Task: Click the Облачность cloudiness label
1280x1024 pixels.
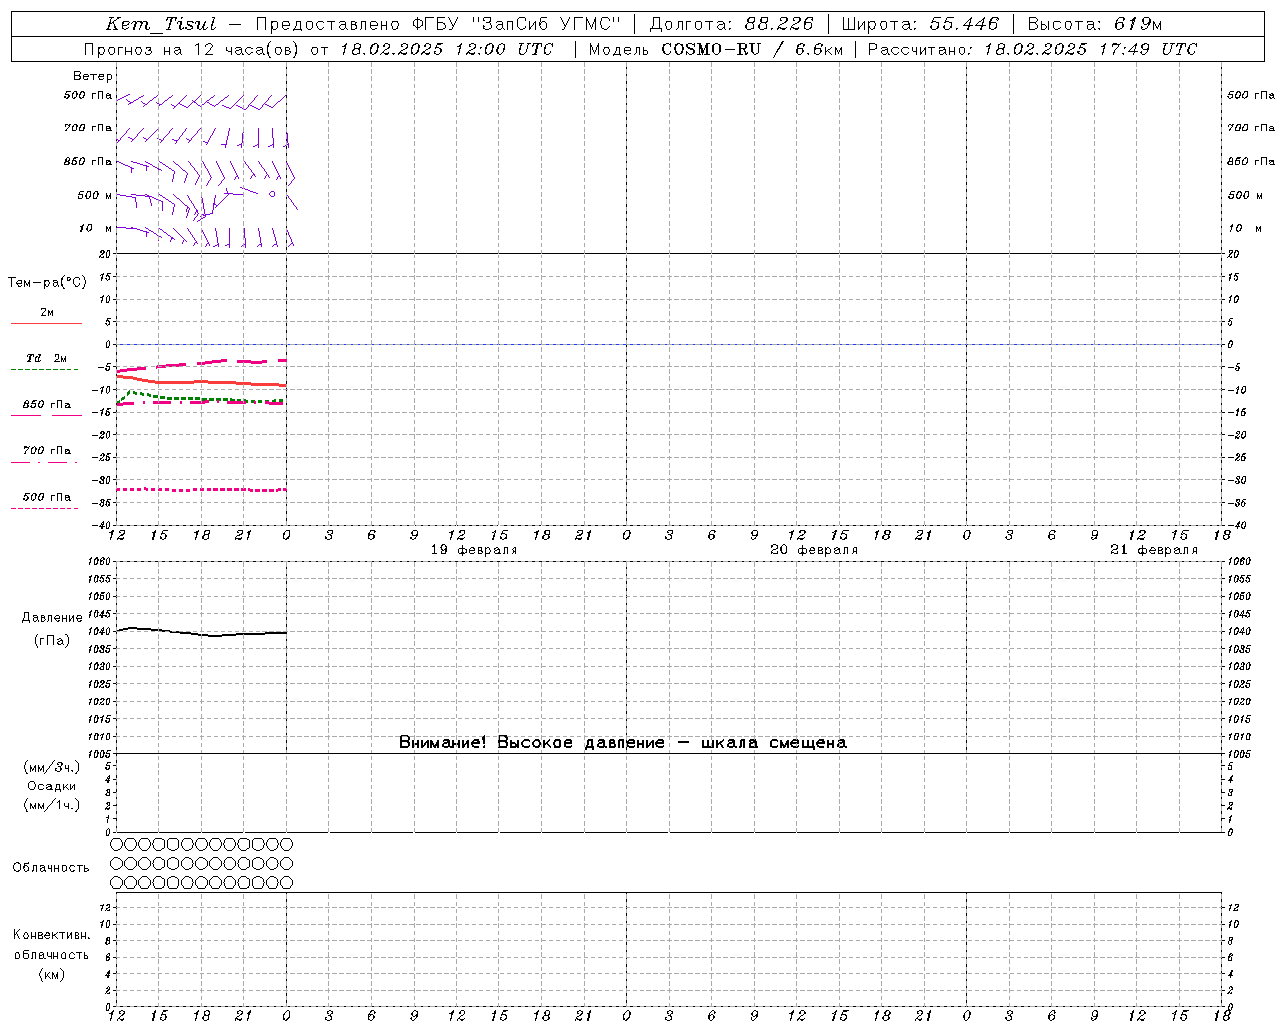Action: (51, 868)
